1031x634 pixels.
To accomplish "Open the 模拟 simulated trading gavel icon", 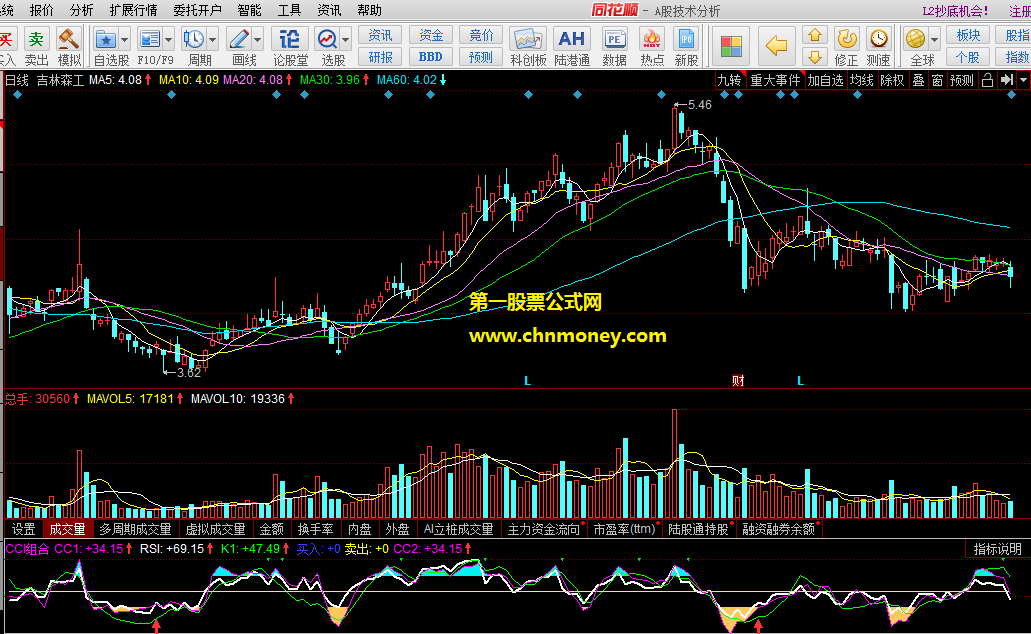I will [68, 39].
